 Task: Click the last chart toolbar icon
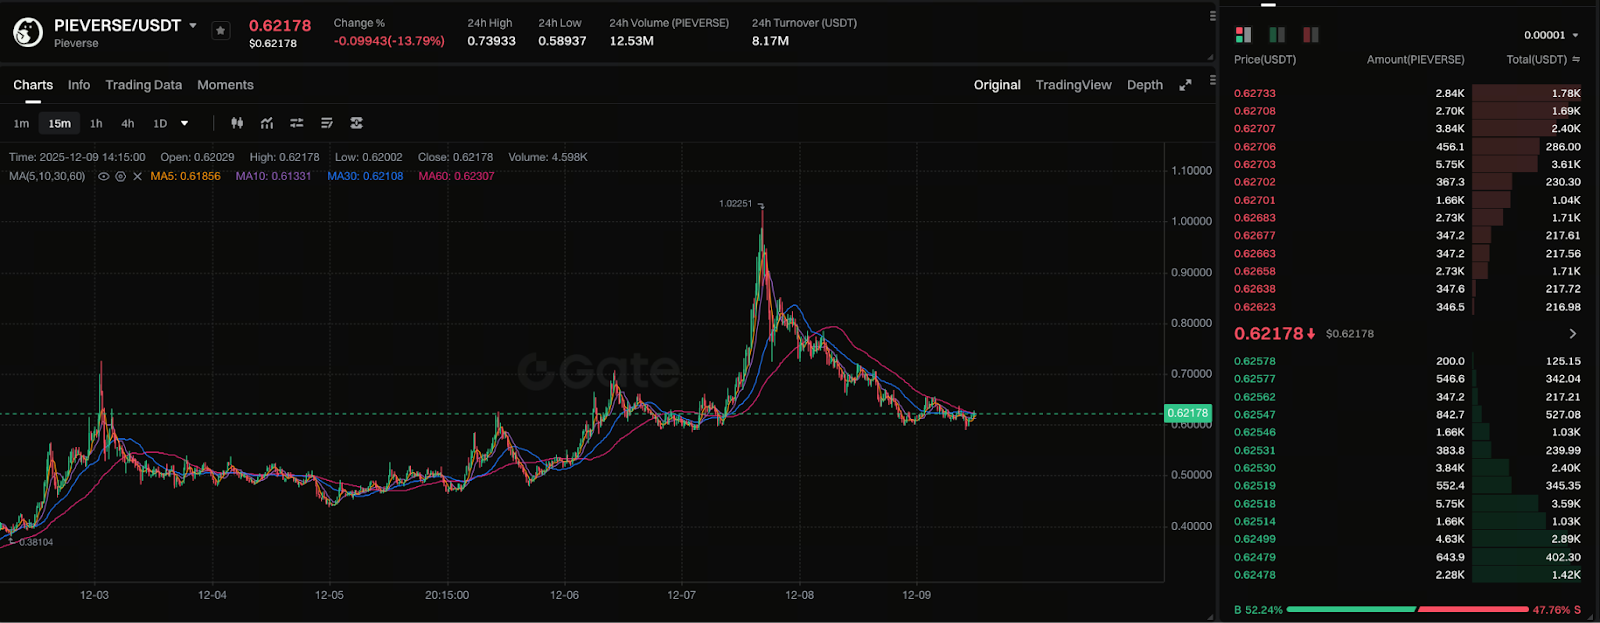click(x=357, y=123)
